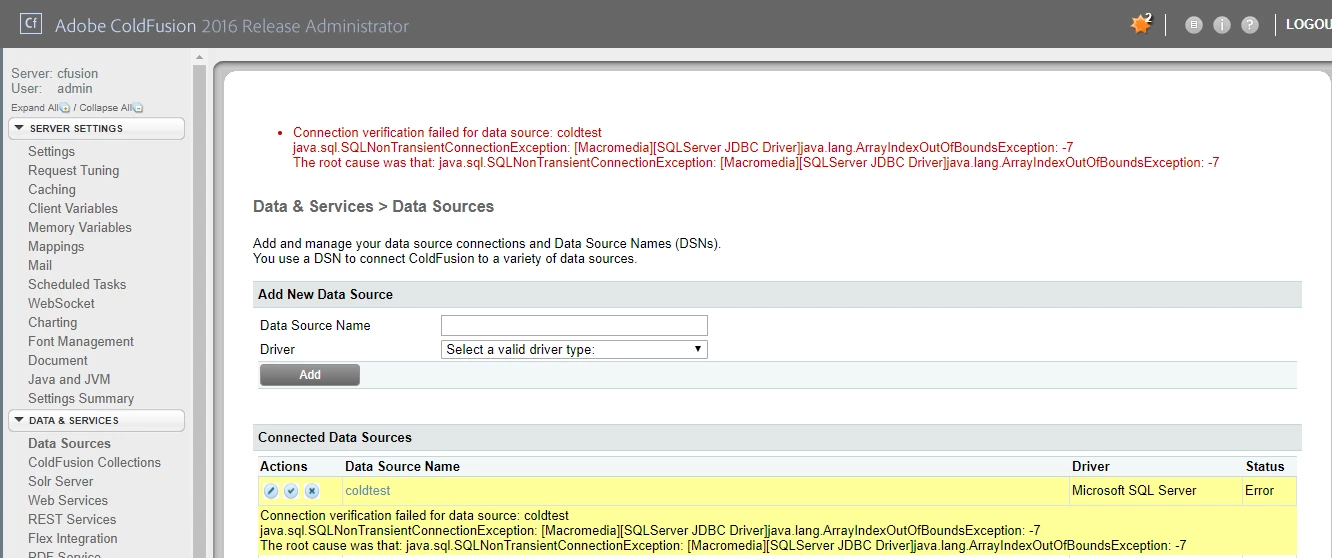Collapse the DATA & SERVICES section
Screen dimensions: 1332x558
coord(97,420)
